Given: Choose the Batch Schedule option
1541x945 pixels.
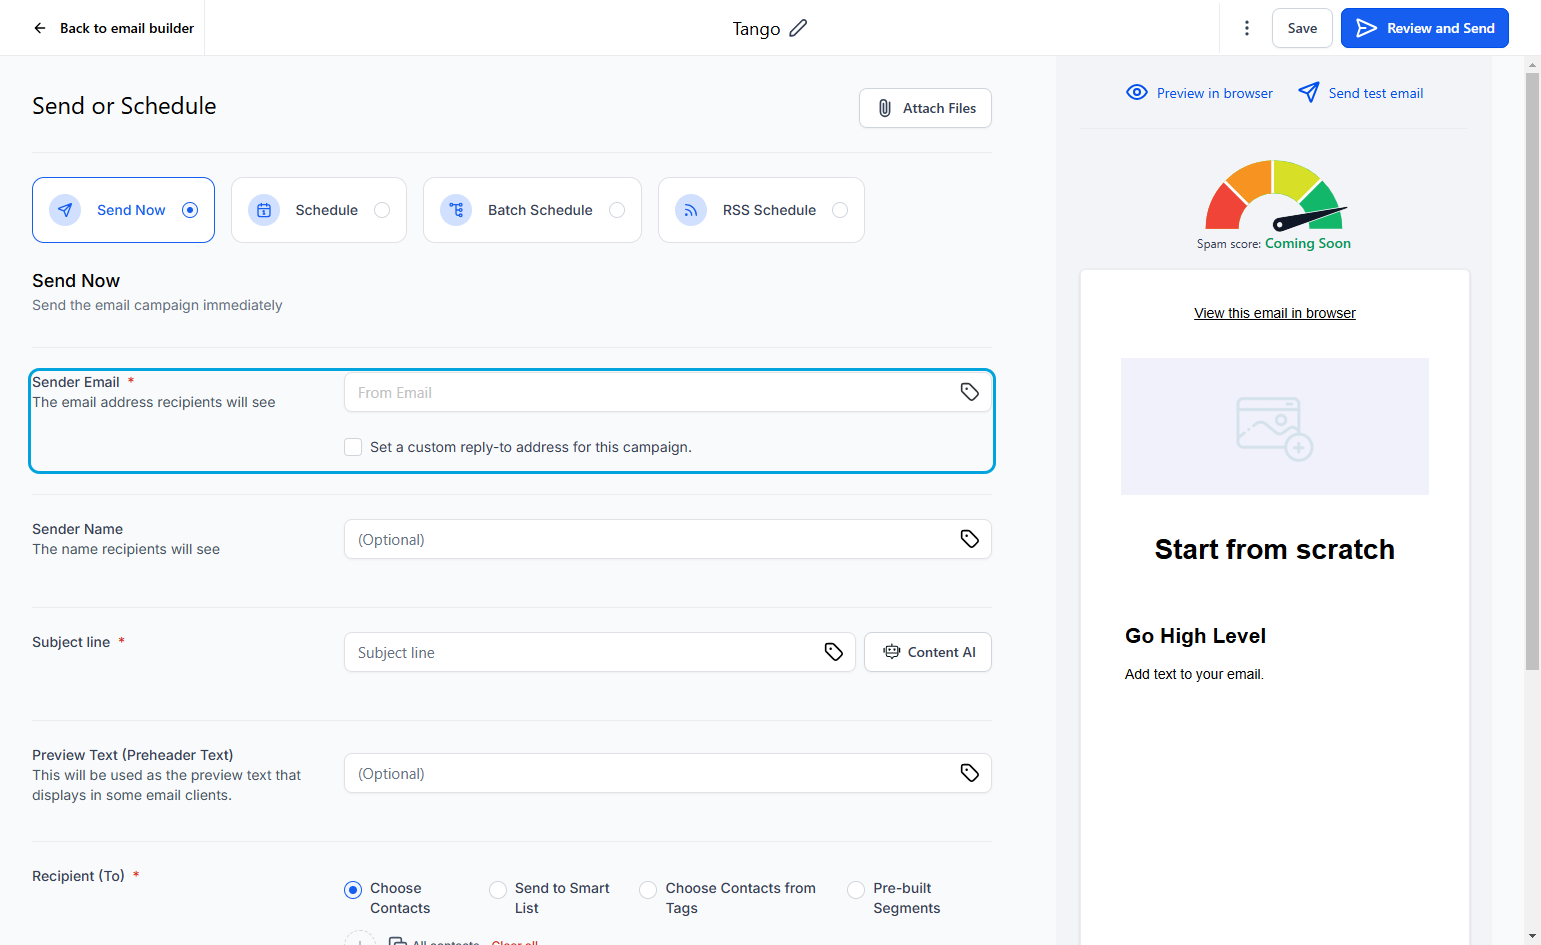Looking at the screenshot, I should 532,210.
